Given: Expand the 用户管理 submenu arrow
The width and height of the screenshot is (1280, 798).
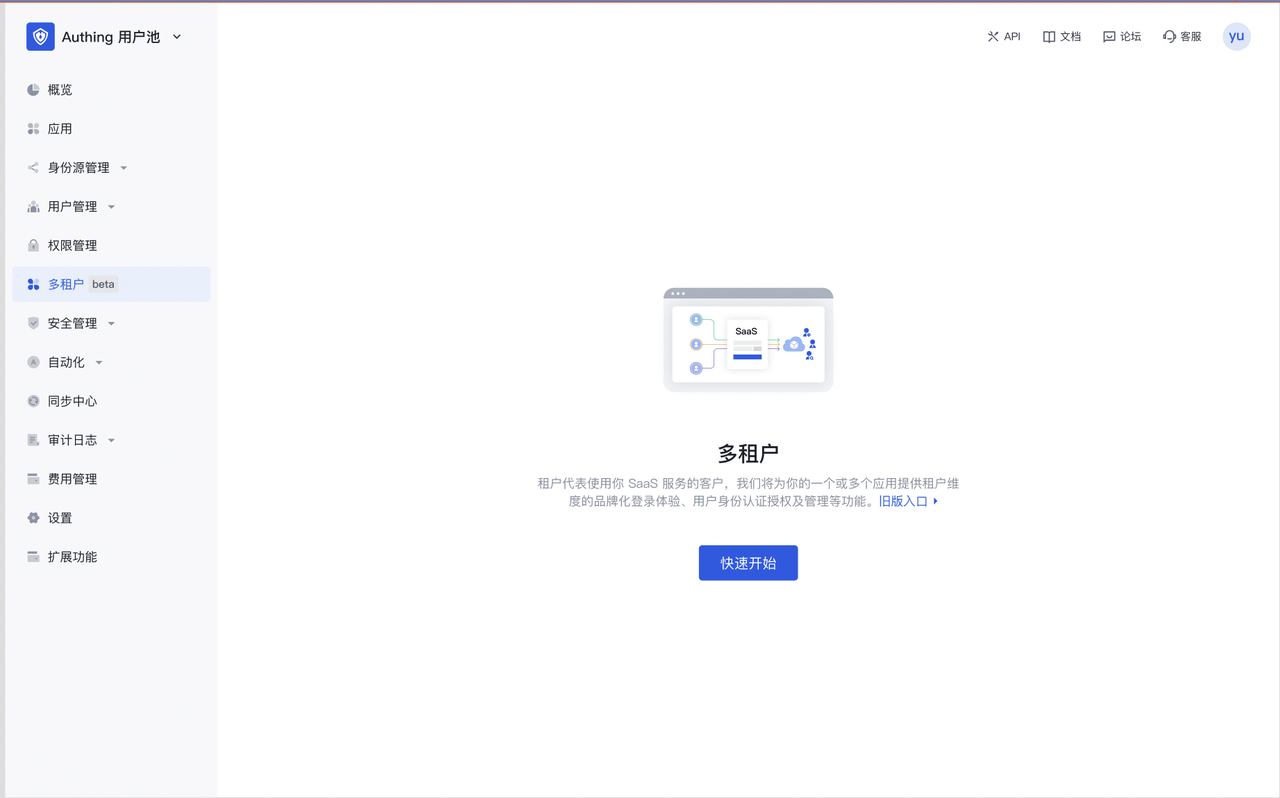Looking at the screenshot, I should 111,207.
